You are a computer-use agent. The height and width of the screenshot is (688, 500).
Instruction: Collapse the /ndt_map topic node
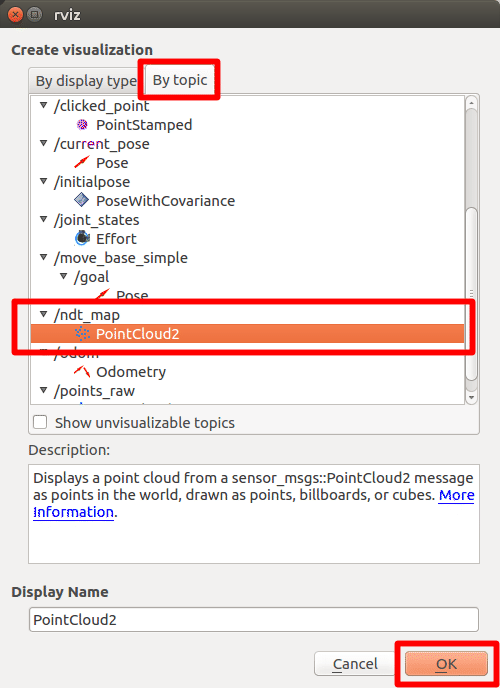click(x=43, y=314)
